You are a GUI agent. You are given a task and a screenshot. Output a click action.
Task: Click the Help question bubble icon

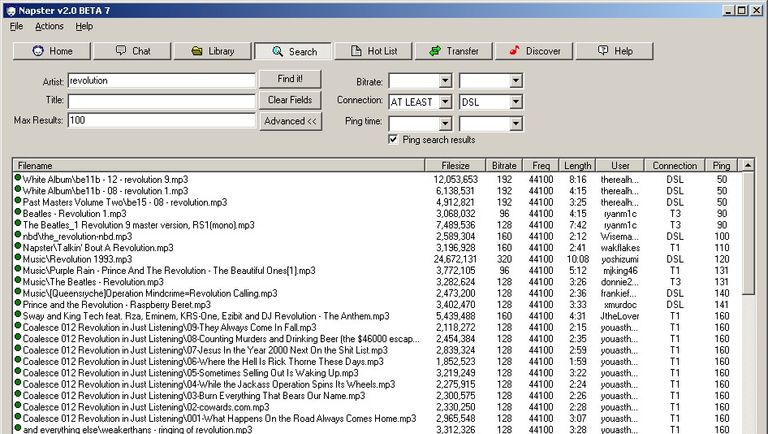click(603, 50)
